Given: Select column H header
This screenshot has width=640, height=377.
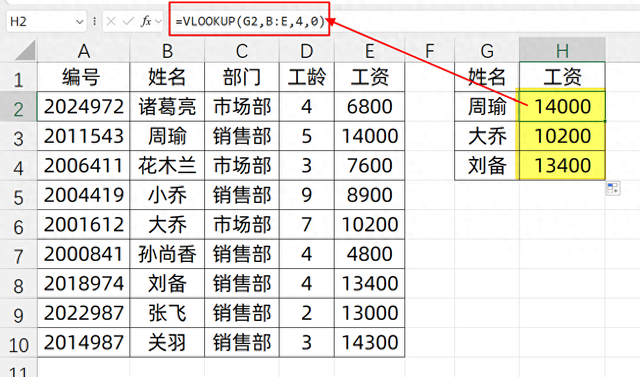Looking at the screenshot, I should pyautogui.click(x=562, y=50).
